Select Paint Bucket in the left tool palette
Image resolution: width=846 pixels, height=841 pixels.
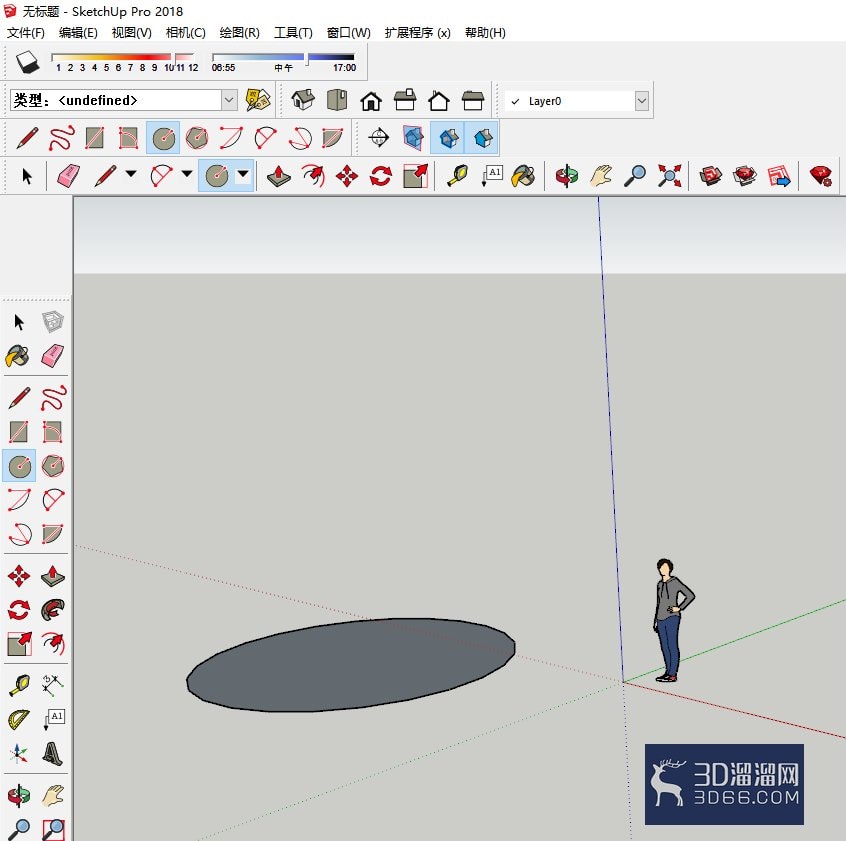[18, 356]
